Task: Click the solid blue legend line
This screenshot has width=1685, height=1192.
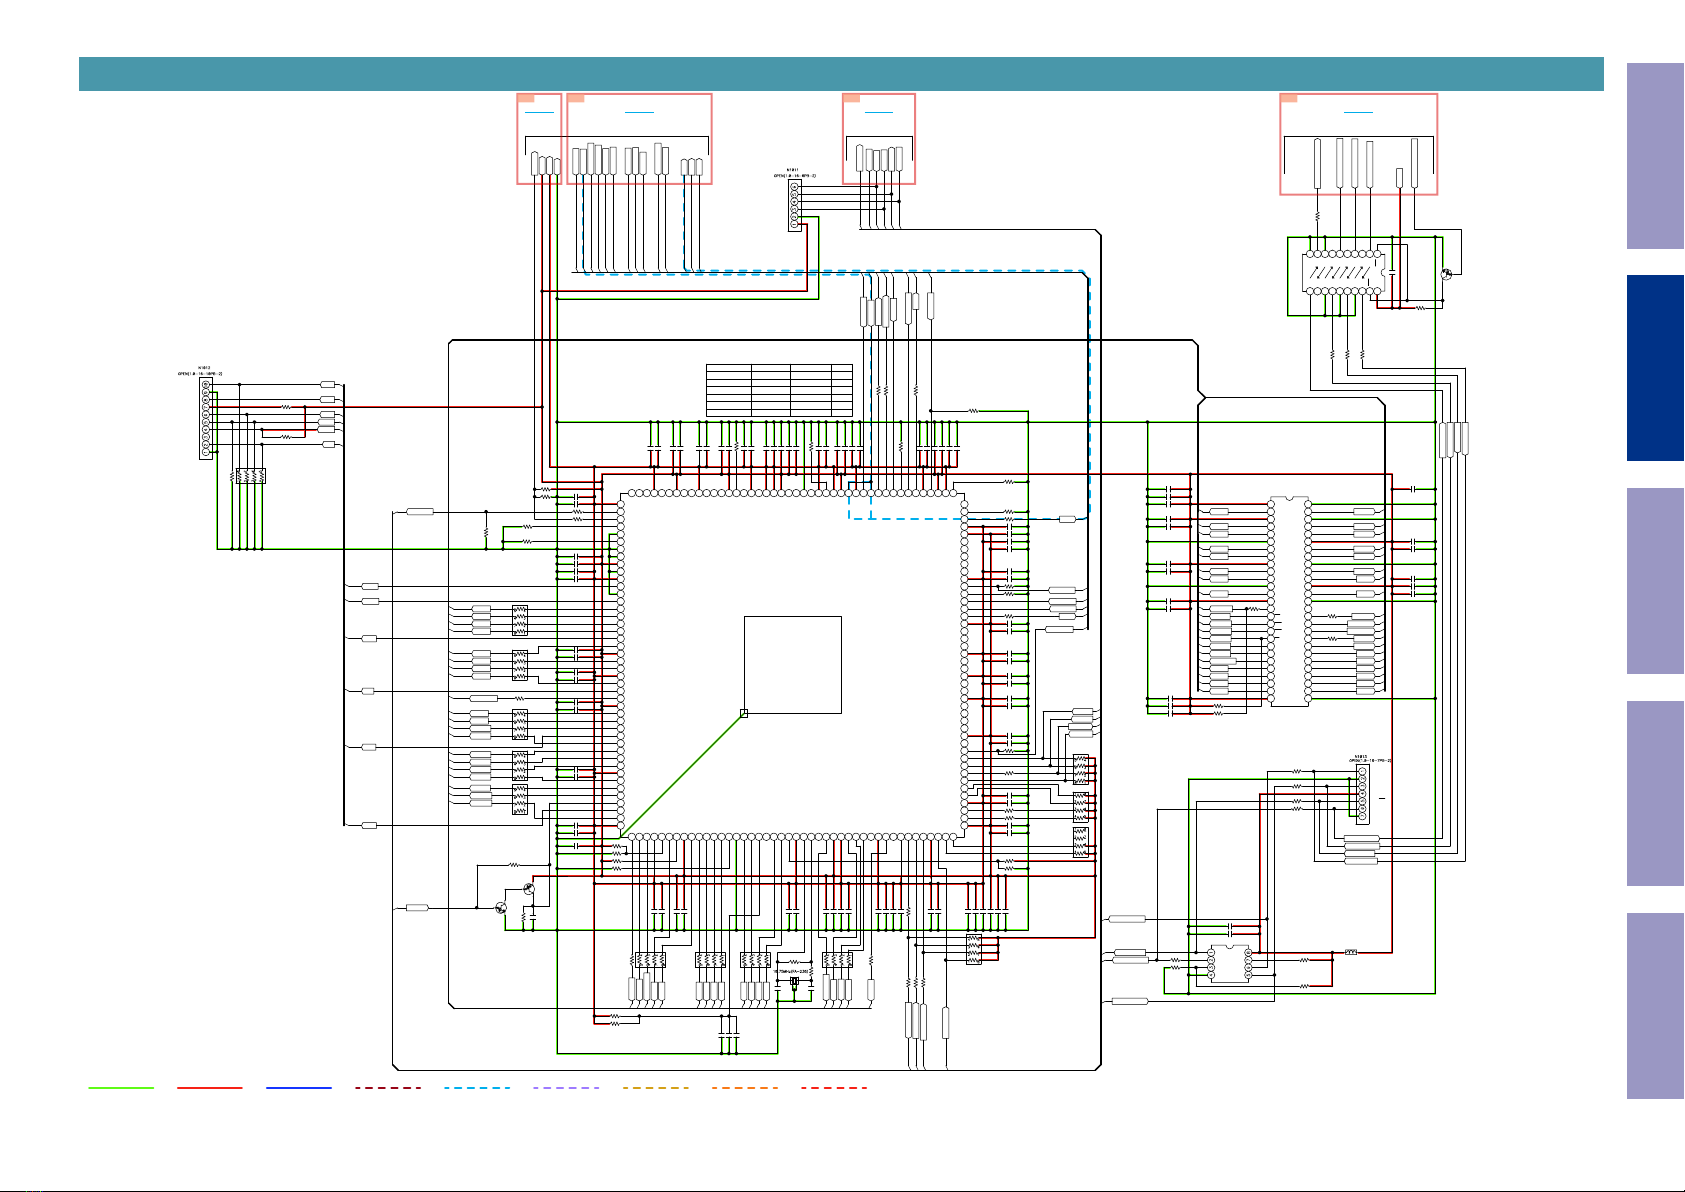Action: coord(298,1087)
